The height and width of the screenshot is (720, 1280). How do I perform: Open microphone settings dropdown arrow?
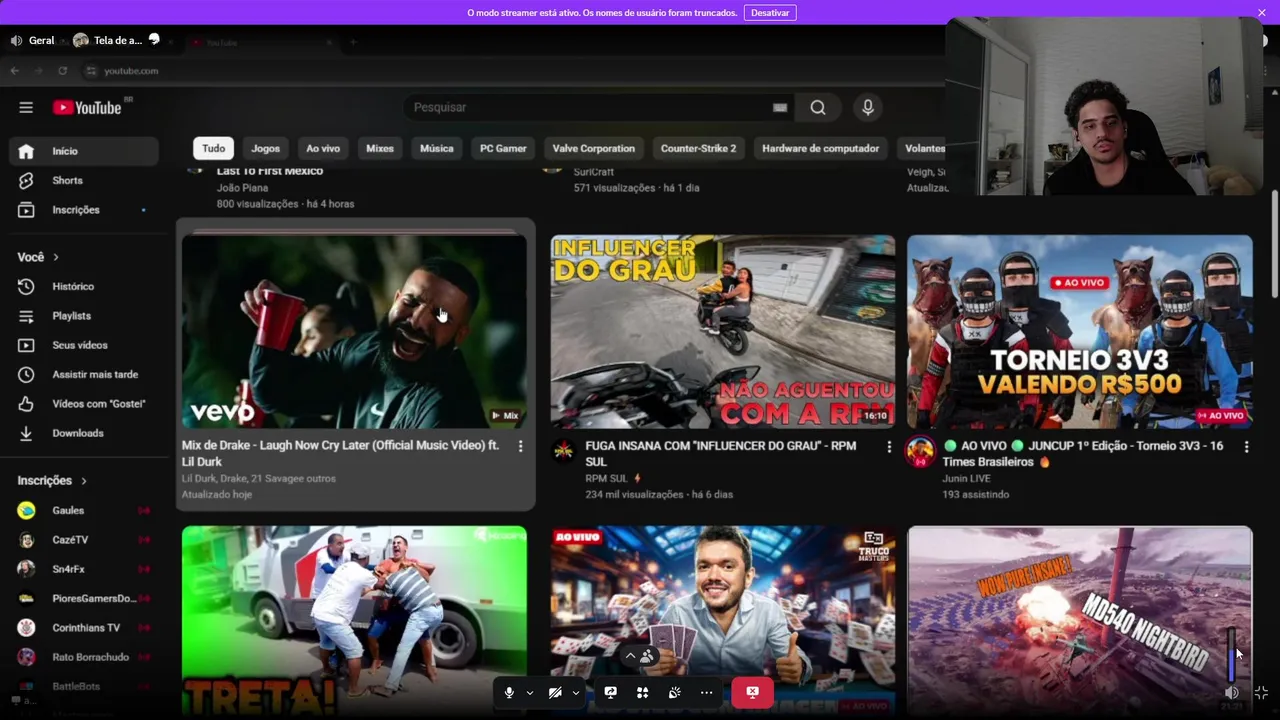click(x=529, y=692)
